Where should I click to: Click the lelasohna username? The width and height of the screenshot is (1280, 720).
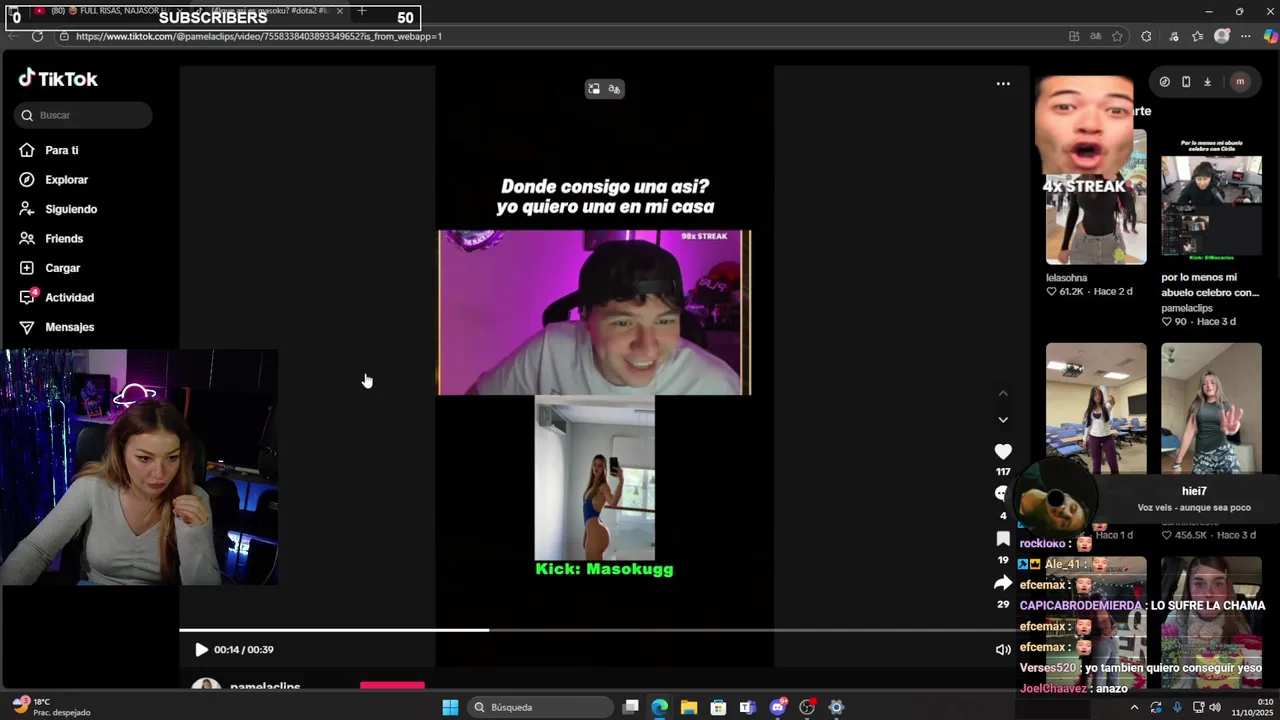pos(1066,278)
